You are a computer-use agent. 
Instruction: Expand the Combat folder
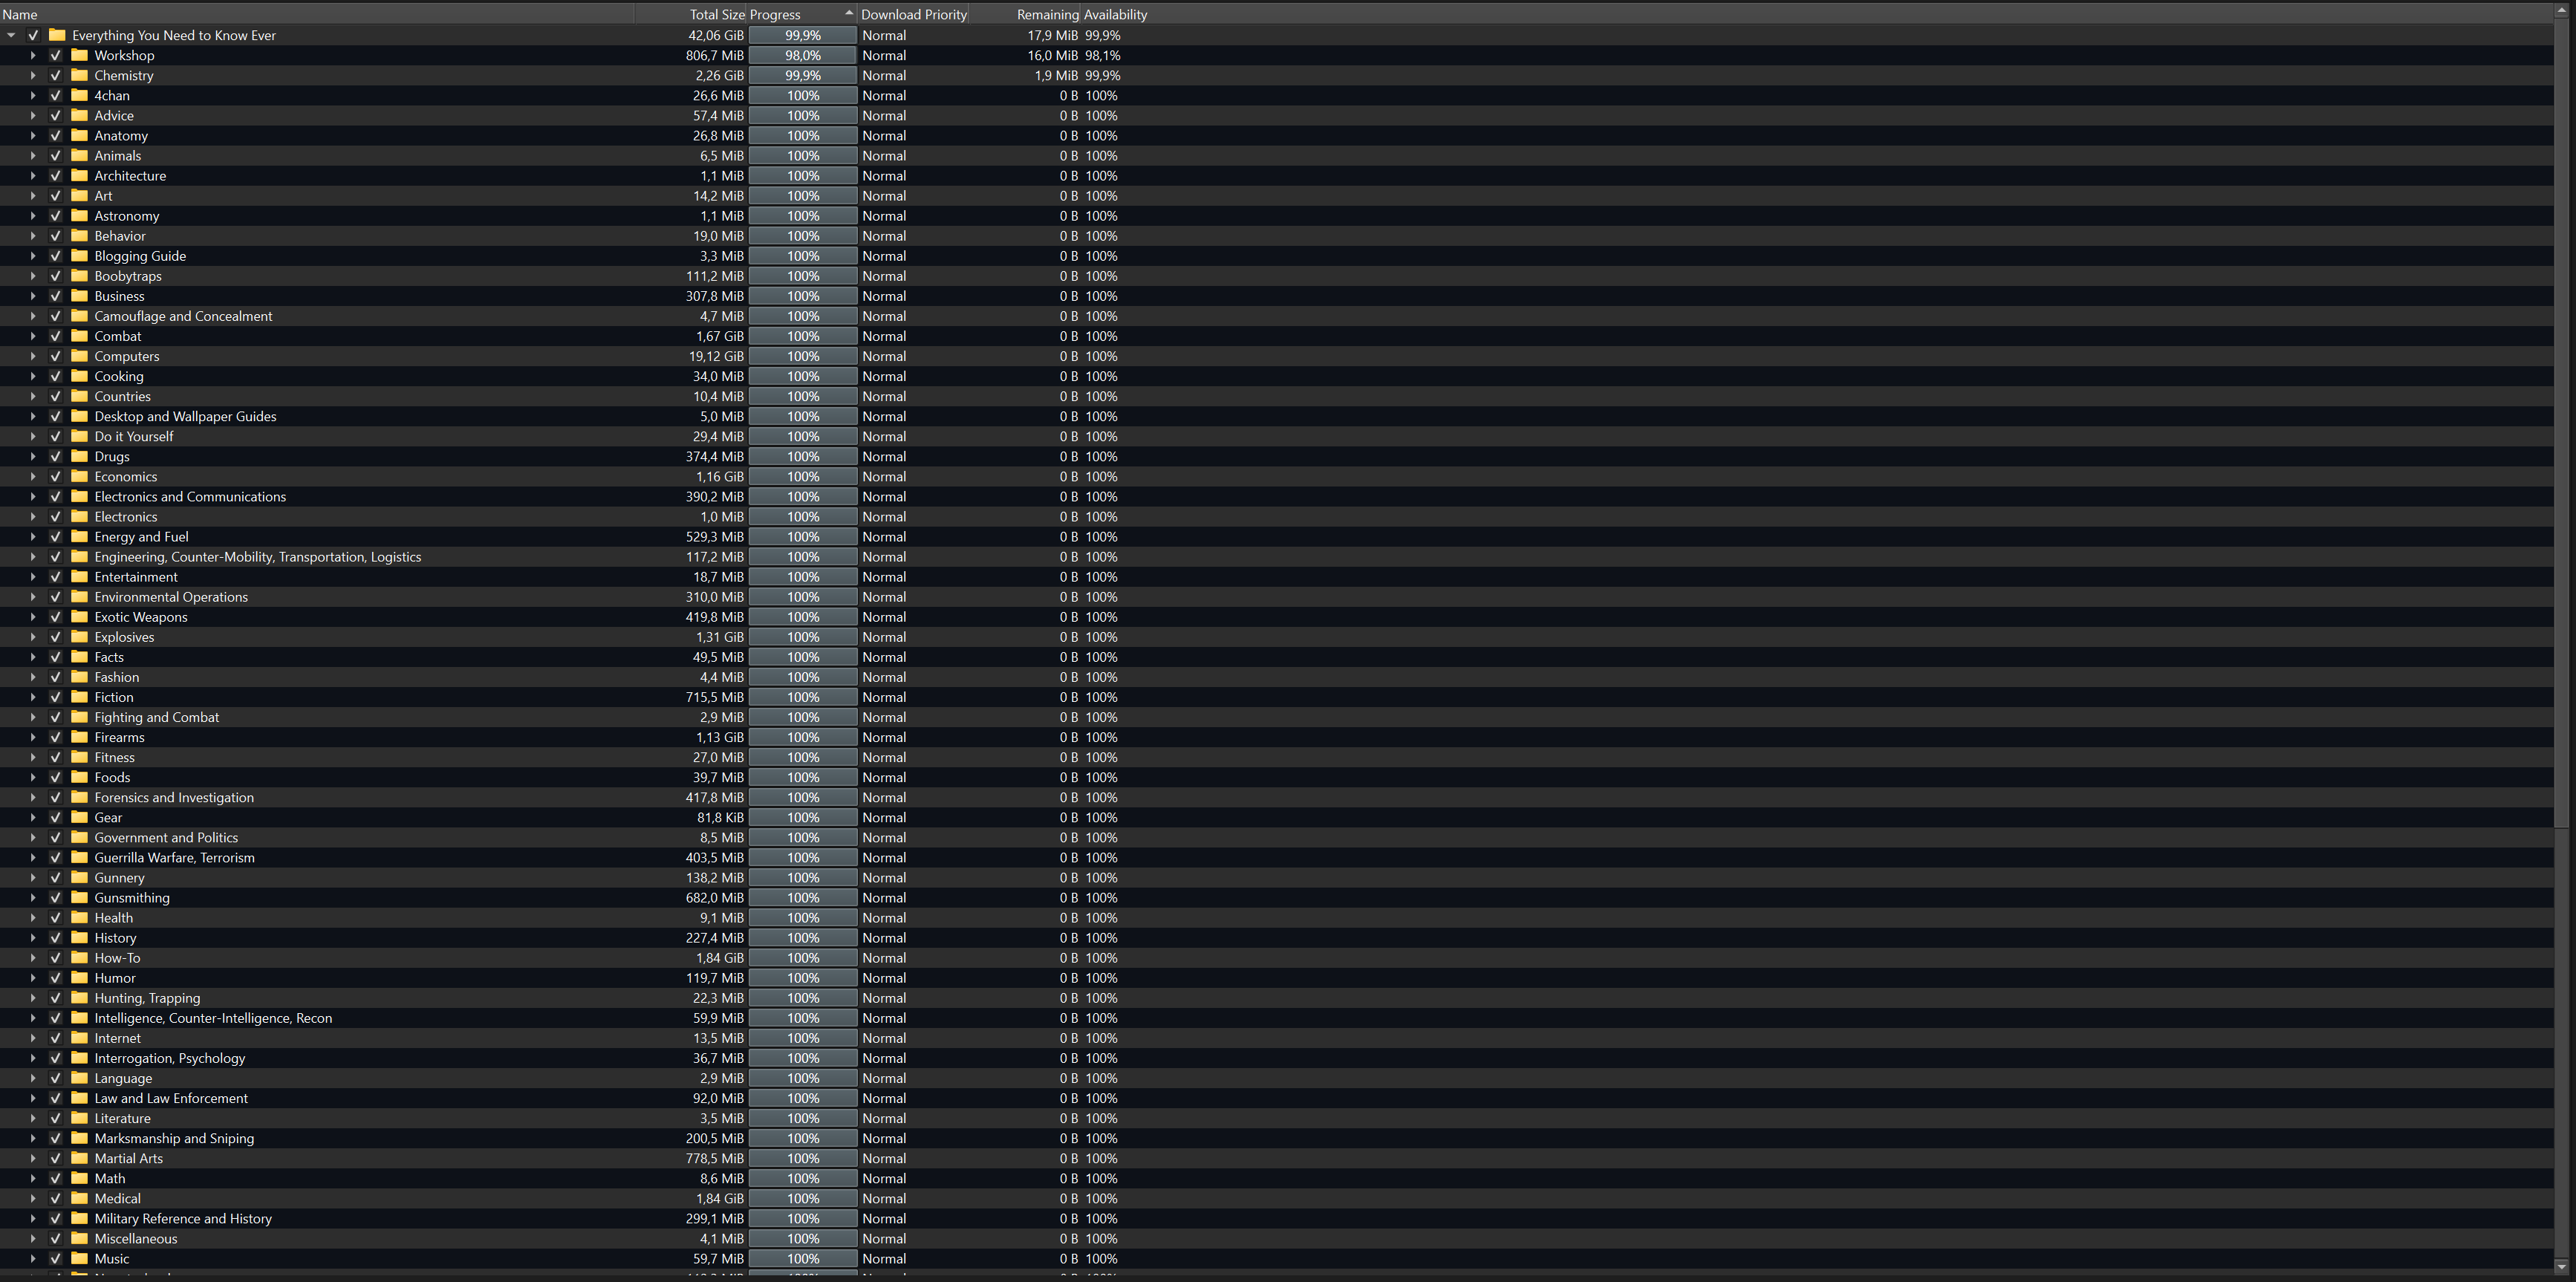pyautogui.click(x=33, y=336)
